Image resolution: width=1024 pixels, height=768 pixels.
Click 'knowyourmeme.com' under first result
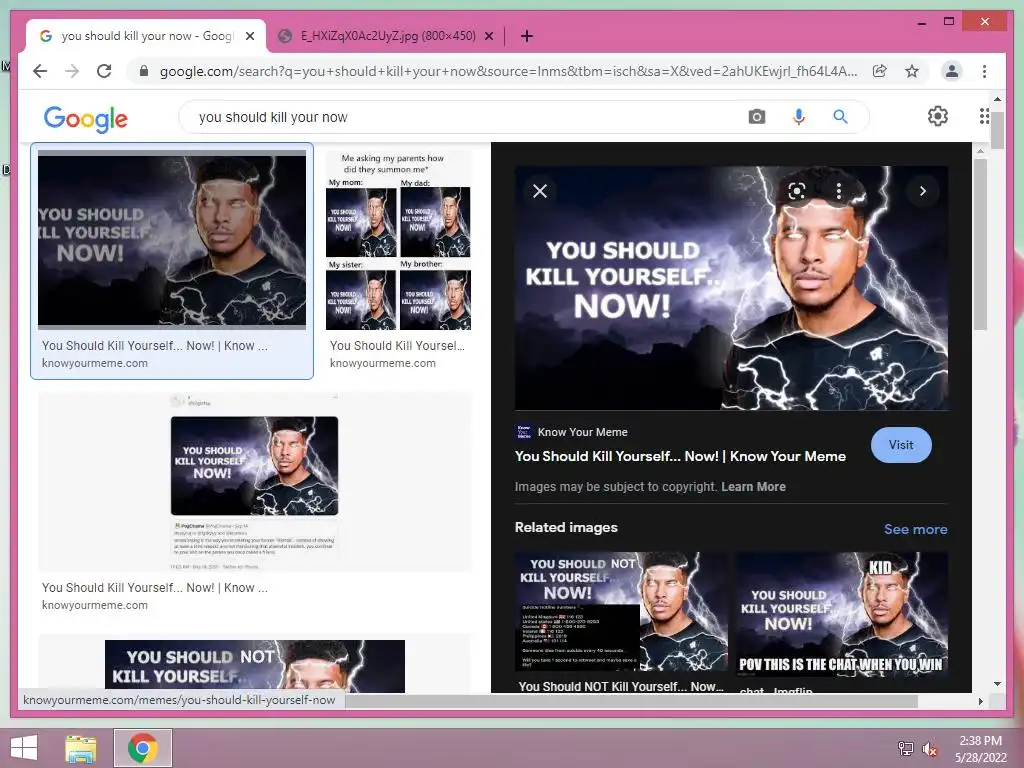coord(95,363)
